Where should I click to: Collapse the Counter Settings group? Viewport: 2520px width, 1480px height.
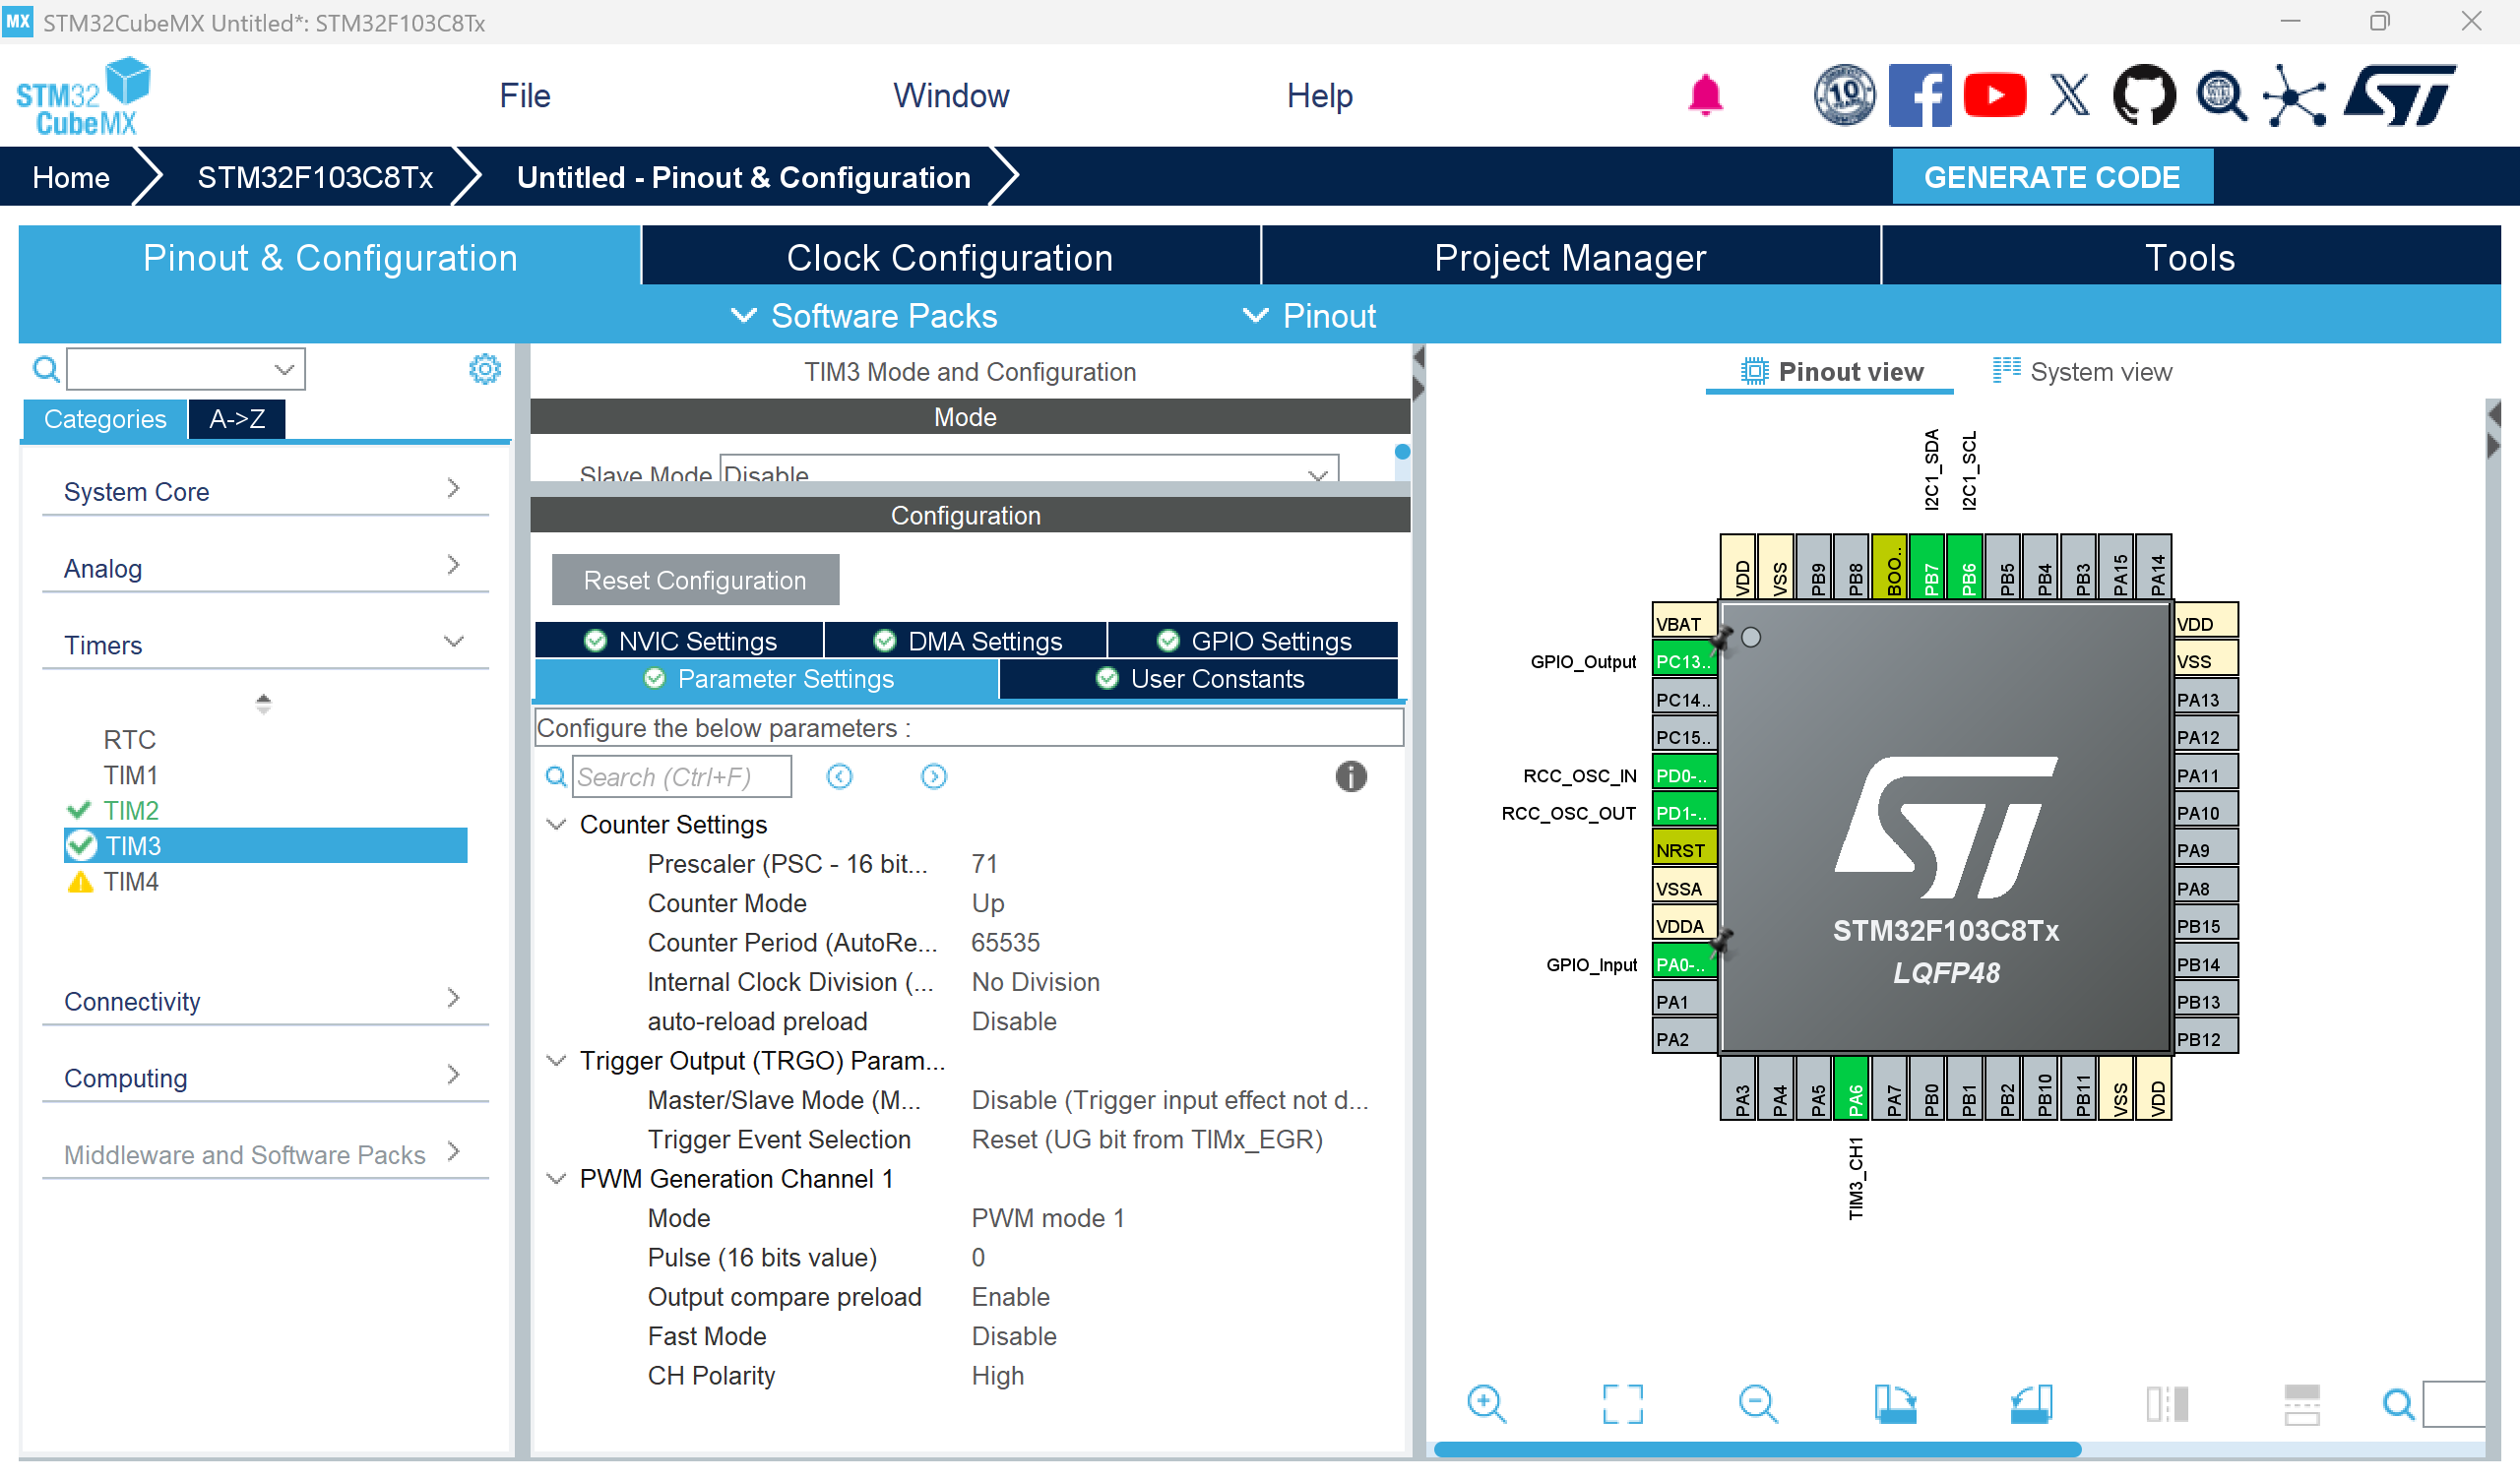pos(556,824)
